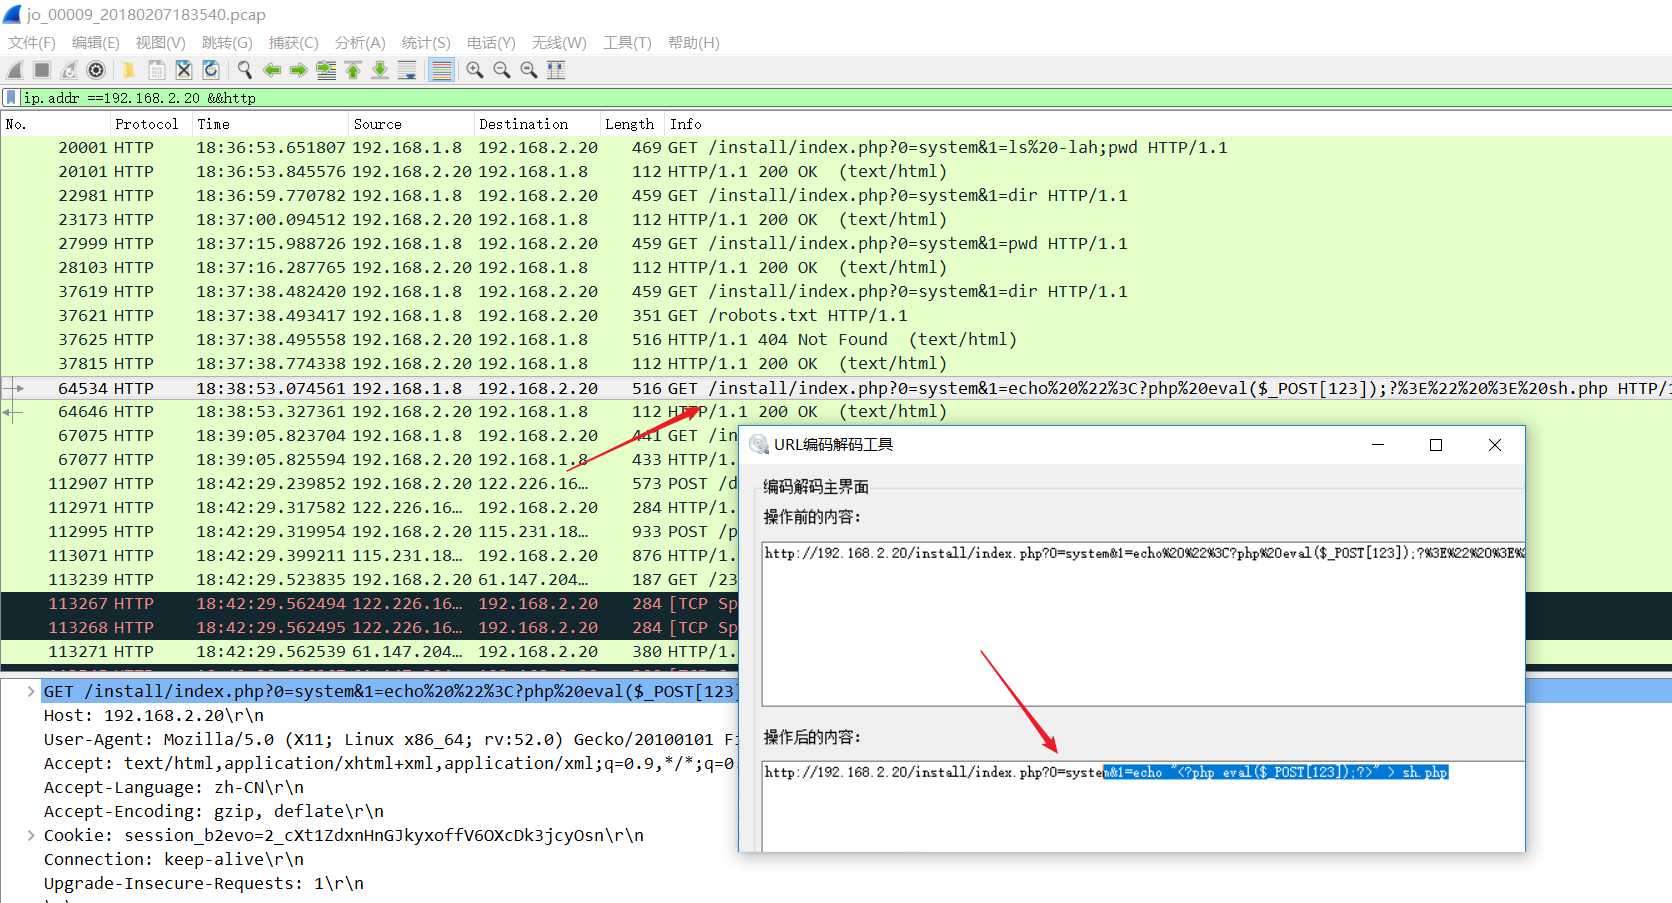Screen dimensions: 1672x903
Task: Open the 编辑(E) menu
Action: tap(96, 42)
